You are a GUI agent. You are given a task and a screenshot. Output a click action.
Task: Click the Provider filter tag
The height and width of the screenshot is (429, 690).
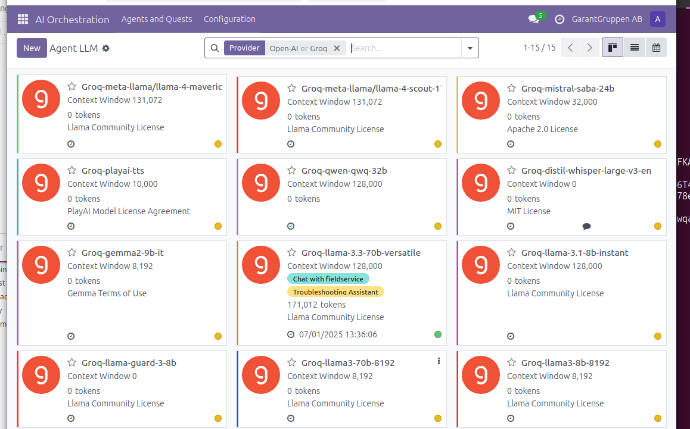tap(244, 48)
